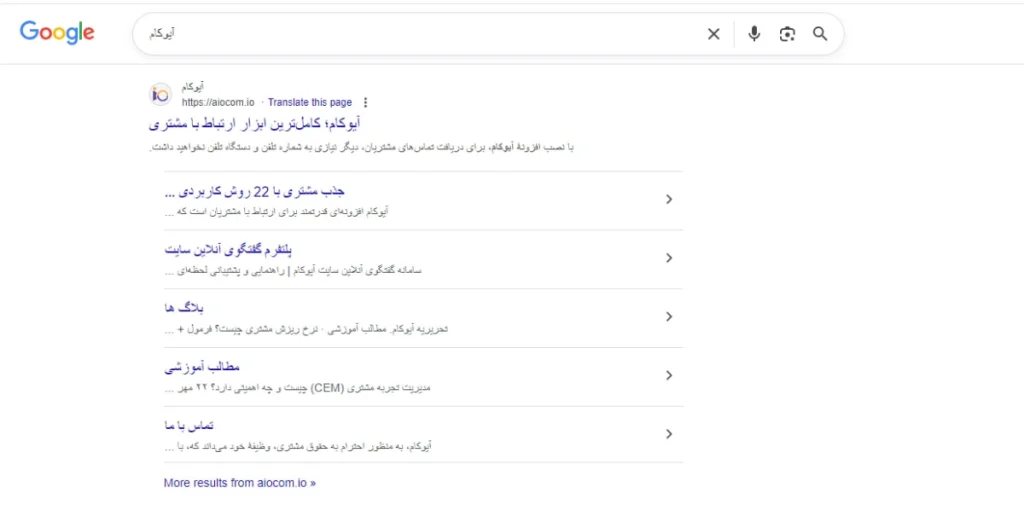1024x505 pixels.
Task: Clear the search box with X icon
Action: [x=713, y=34]
